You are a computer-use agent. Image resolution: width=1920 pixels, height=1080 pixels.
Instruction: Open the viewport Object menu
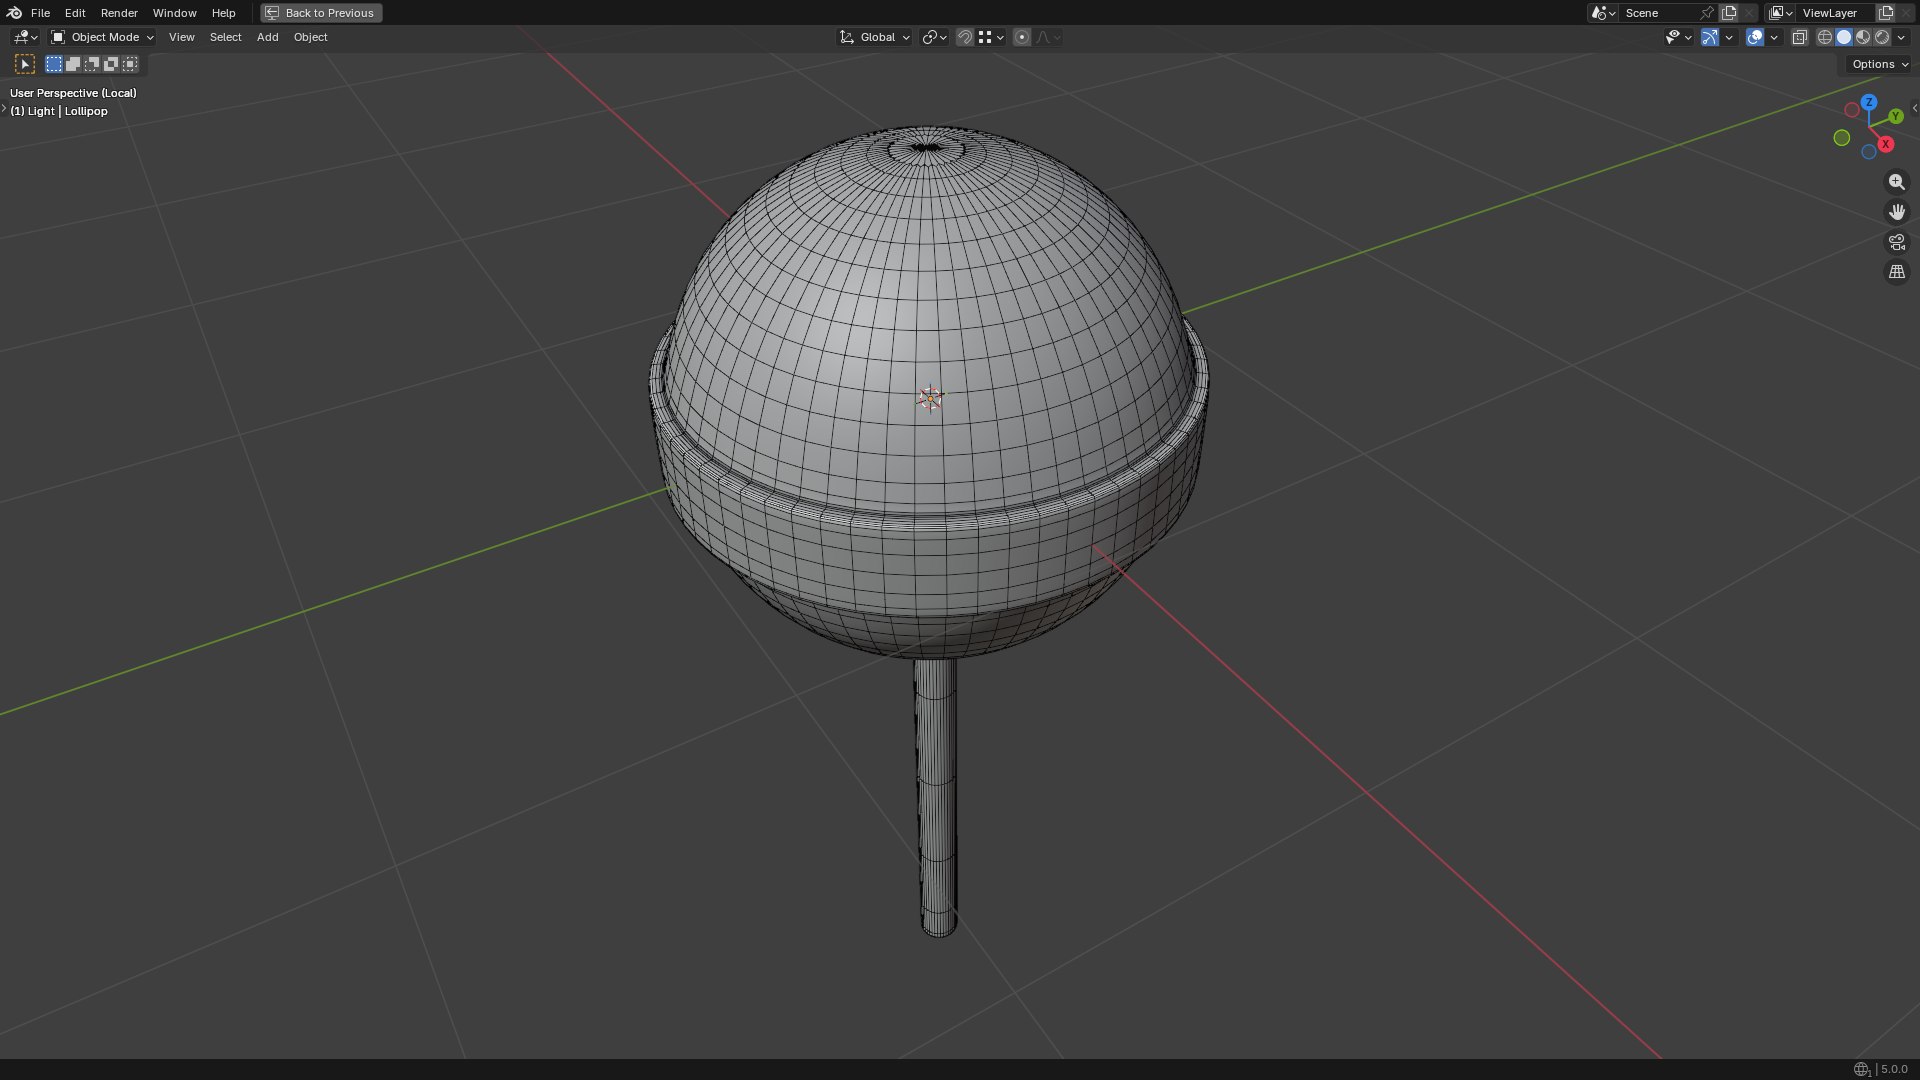[x=310, y=37]
